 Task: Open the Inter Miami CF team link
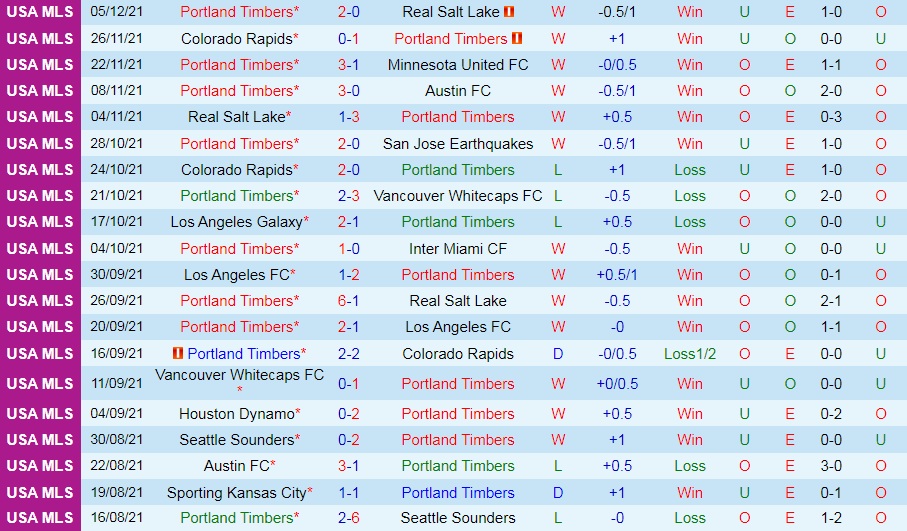(x=458, y=248)
